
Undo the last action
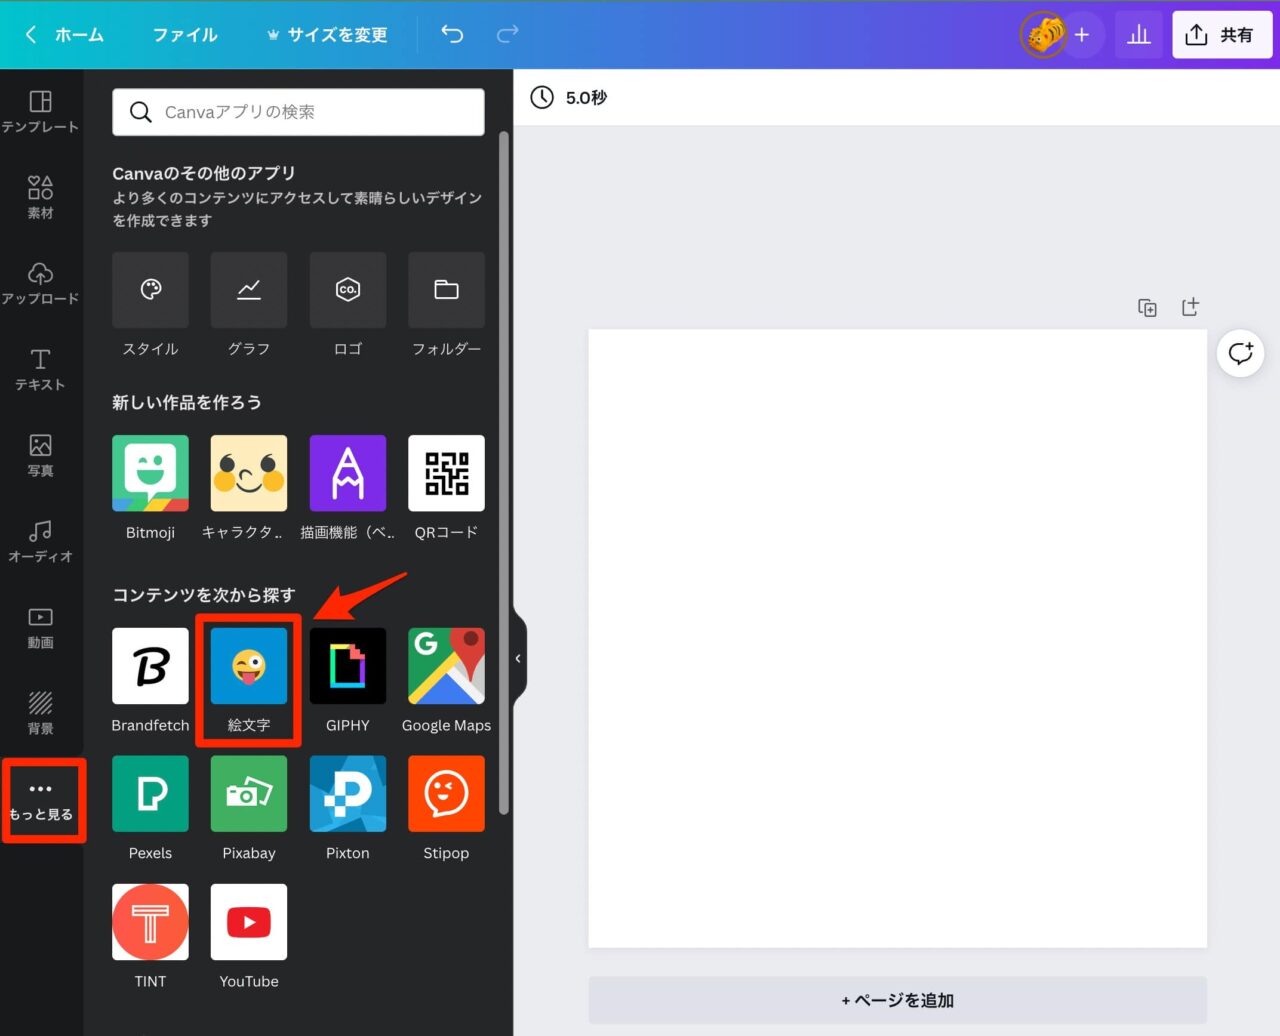(x=452, y=34)
